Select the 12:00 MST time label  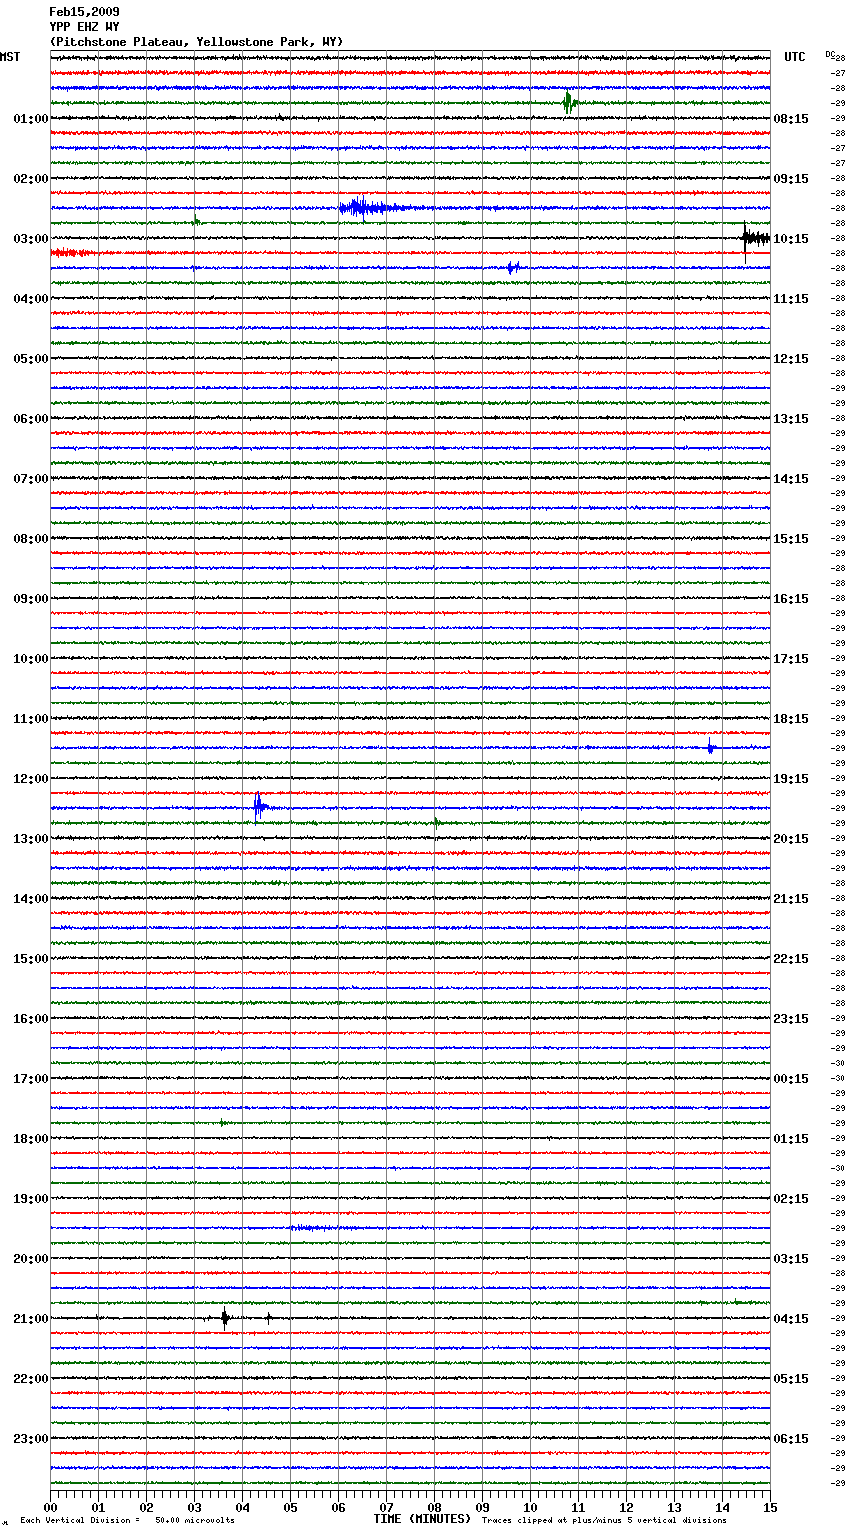[31, 779]
